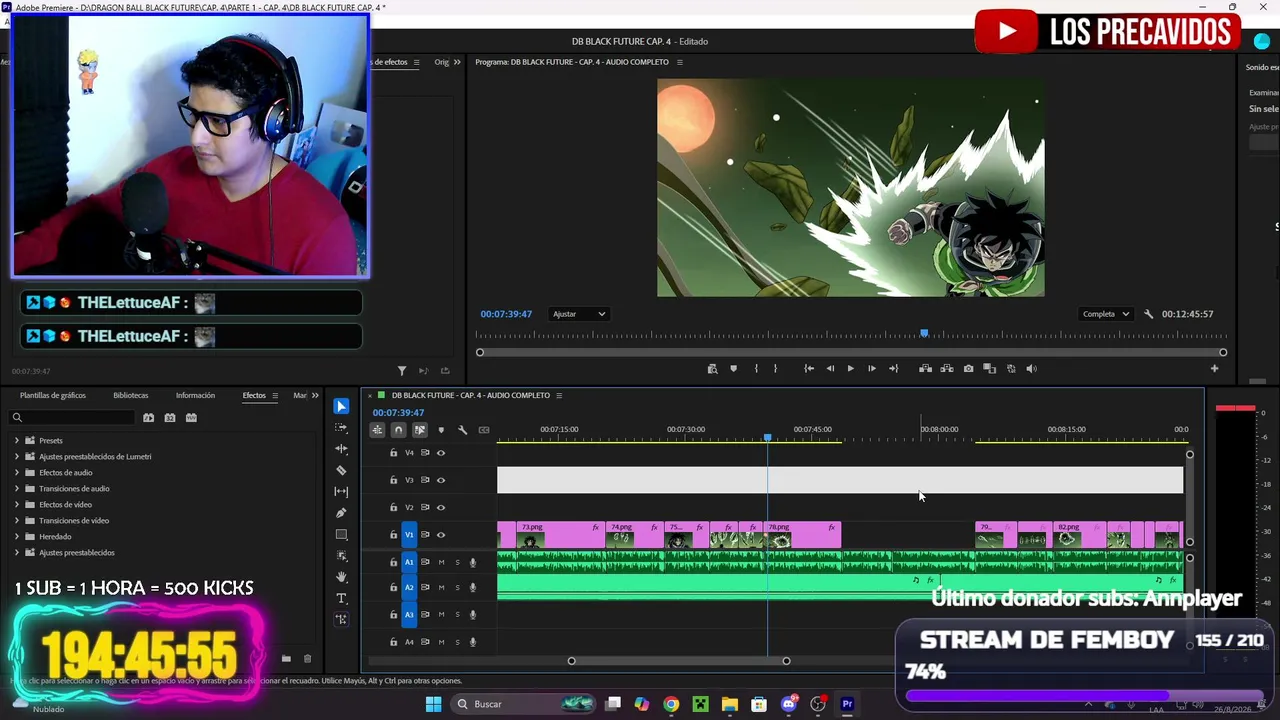Viewport: 1280px width, 720px height.
Task: Mute audio track A1
Action: point(441,562)
